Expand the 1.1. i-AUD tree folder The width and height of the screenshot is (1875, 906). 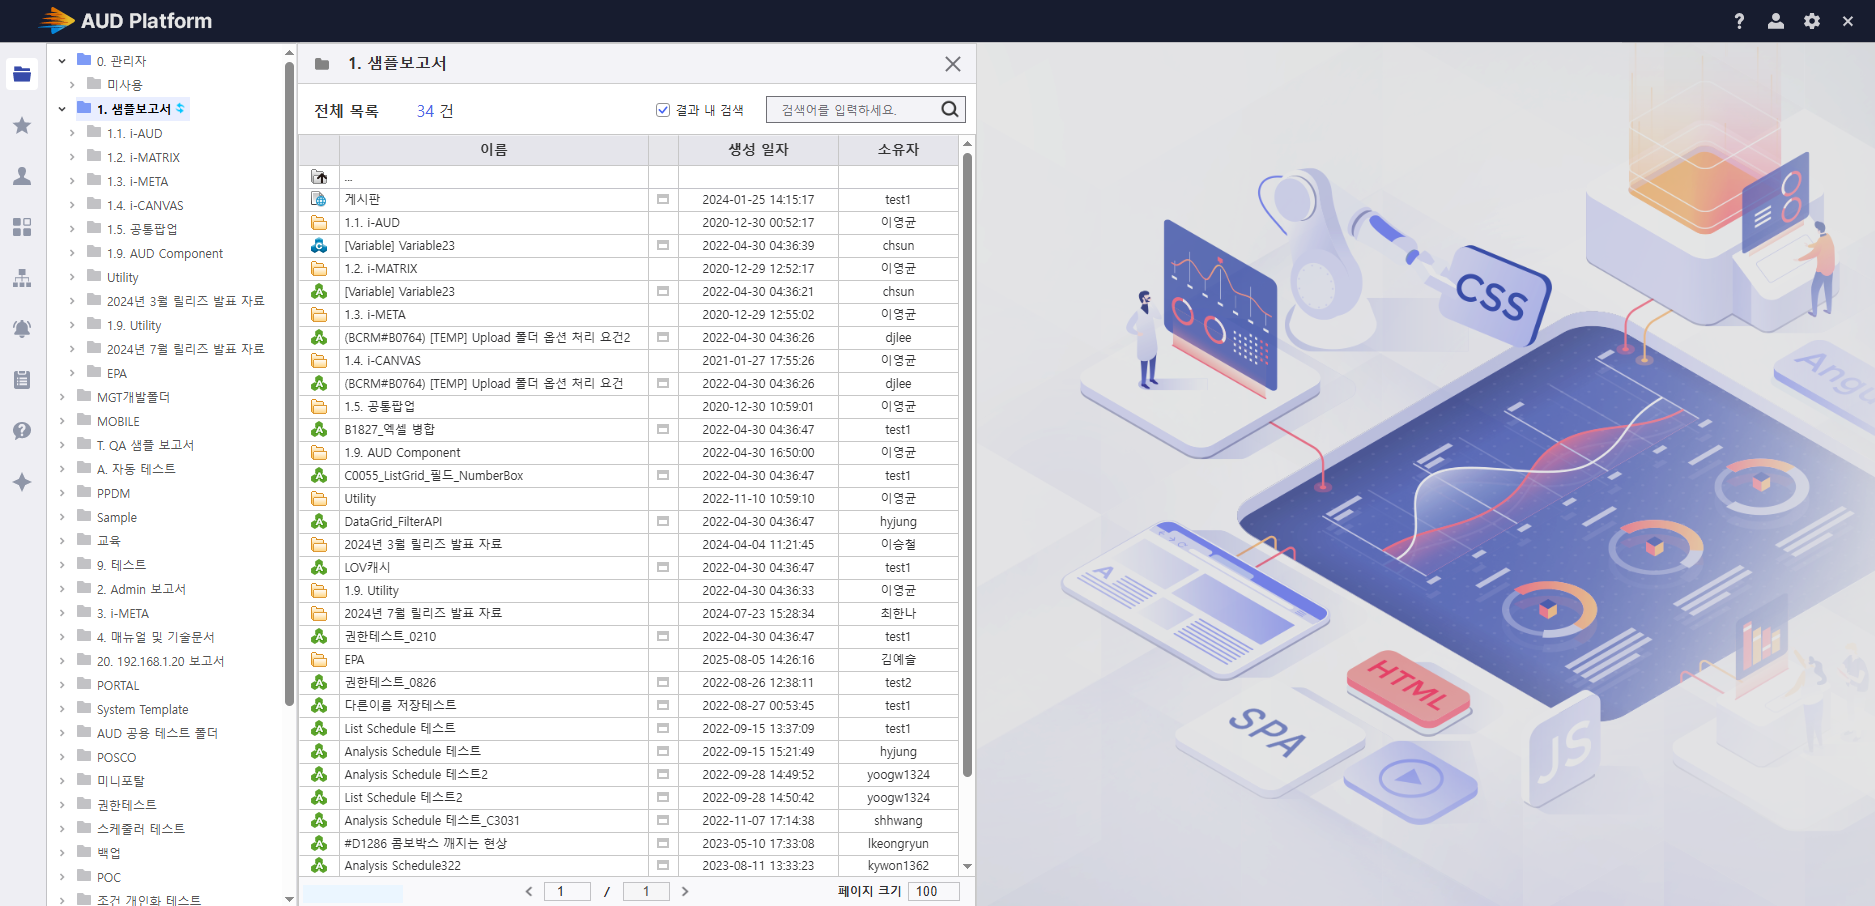(72, 133)
